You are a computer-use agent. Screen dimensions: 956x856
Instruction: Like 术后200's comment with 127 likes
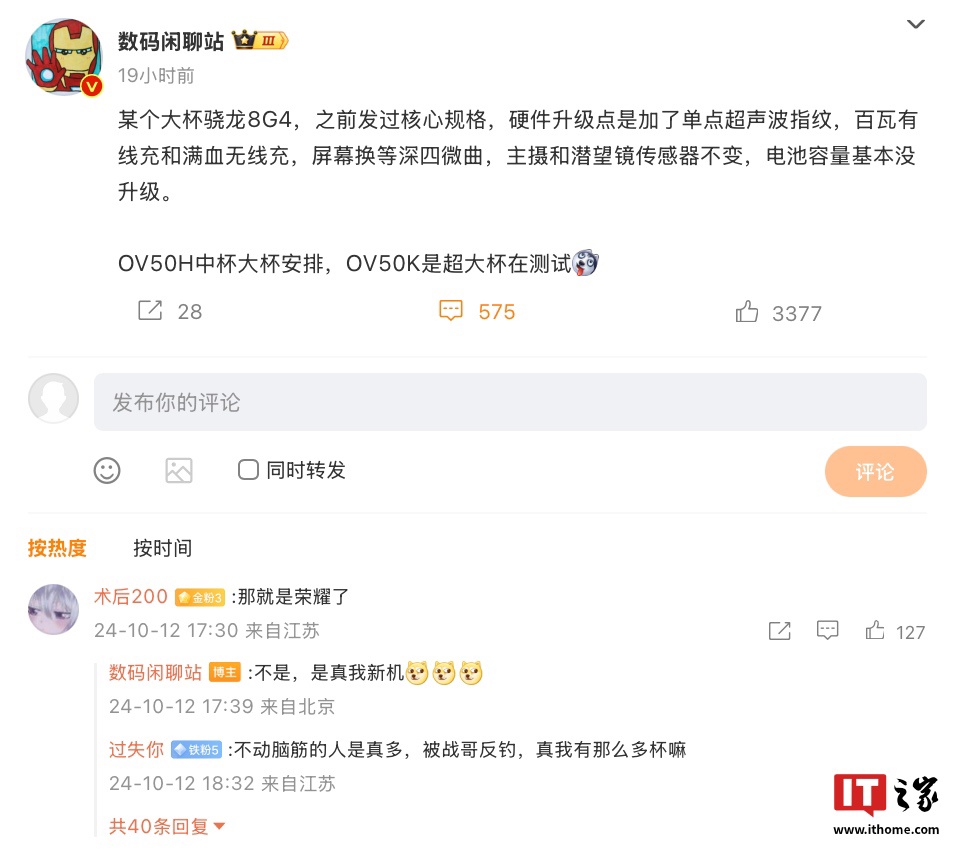coord(875,630)
